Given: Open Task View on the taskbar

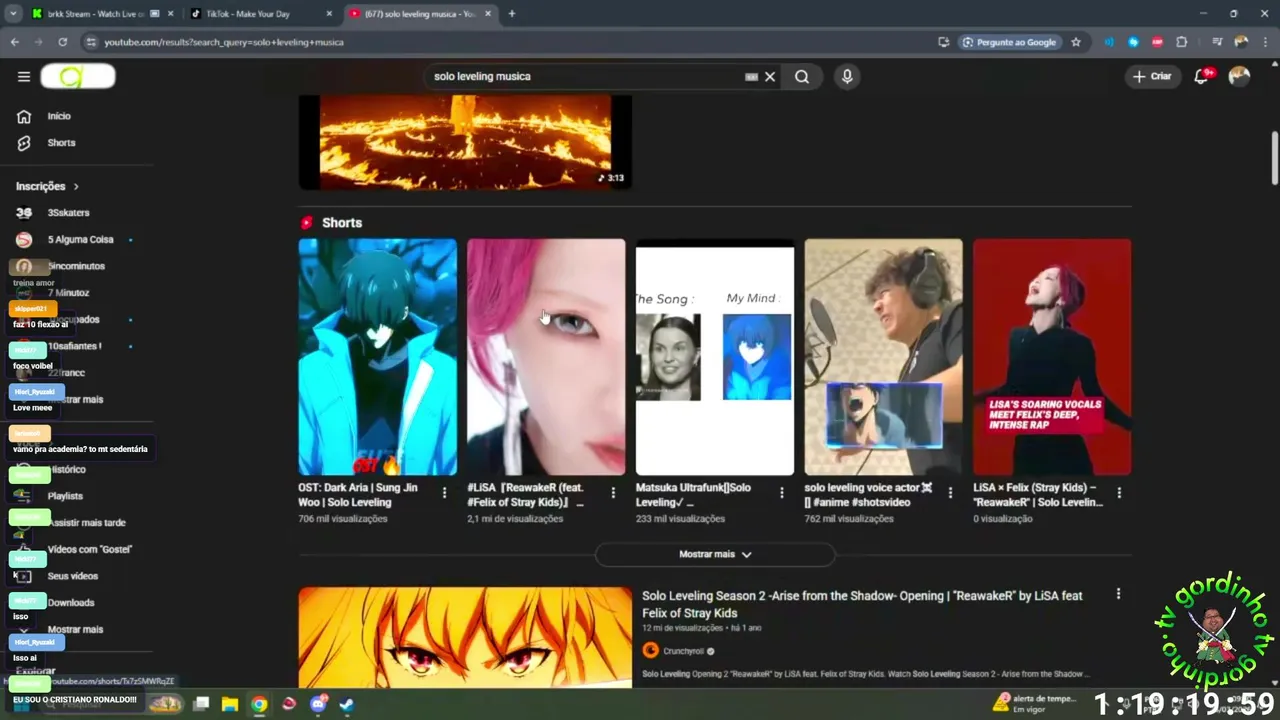Looking at the screenshot, I should (201, 704).
